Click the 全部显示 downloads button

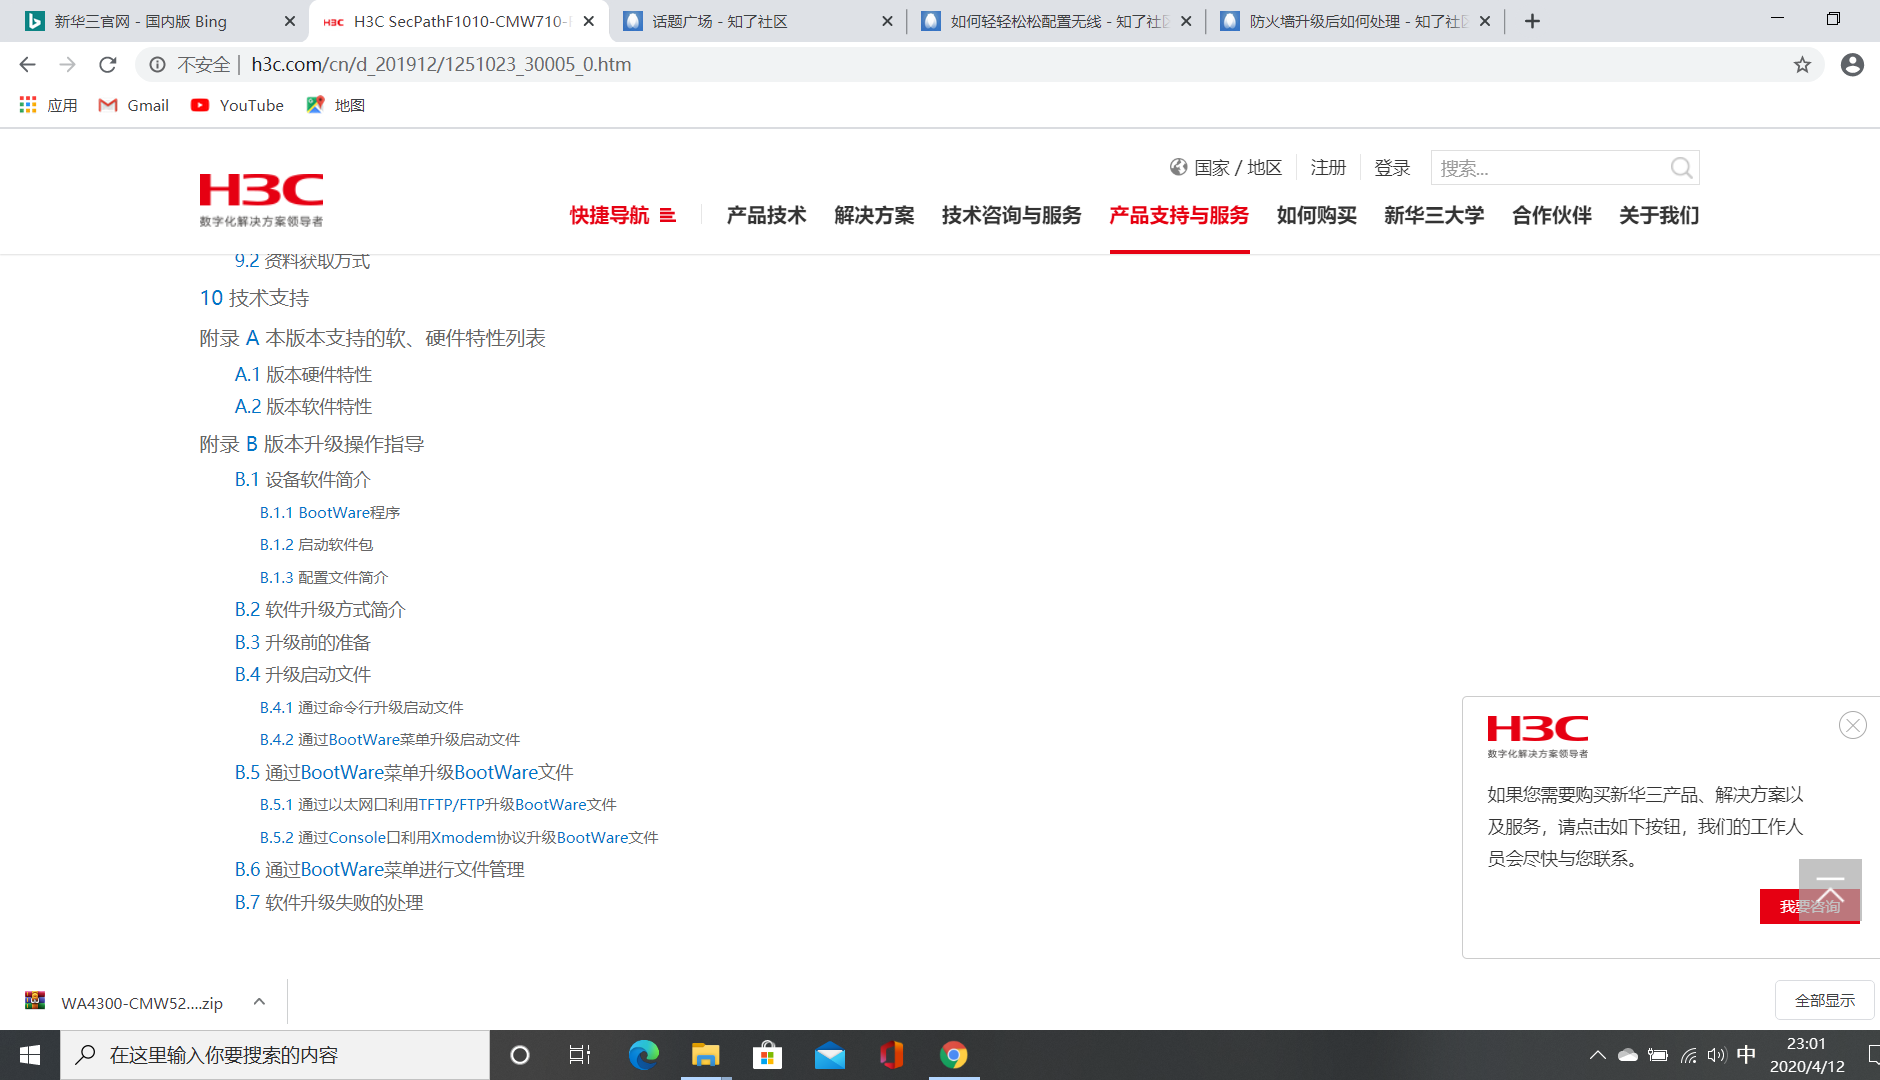click(1824, 1000)
